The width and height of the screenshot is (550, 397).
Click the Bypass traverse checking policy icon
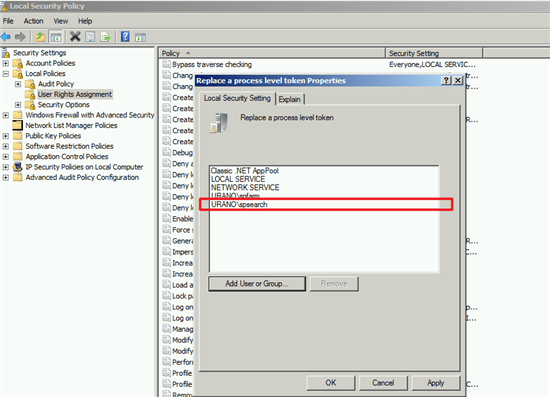pyautogui.click(x=167, y=64)
